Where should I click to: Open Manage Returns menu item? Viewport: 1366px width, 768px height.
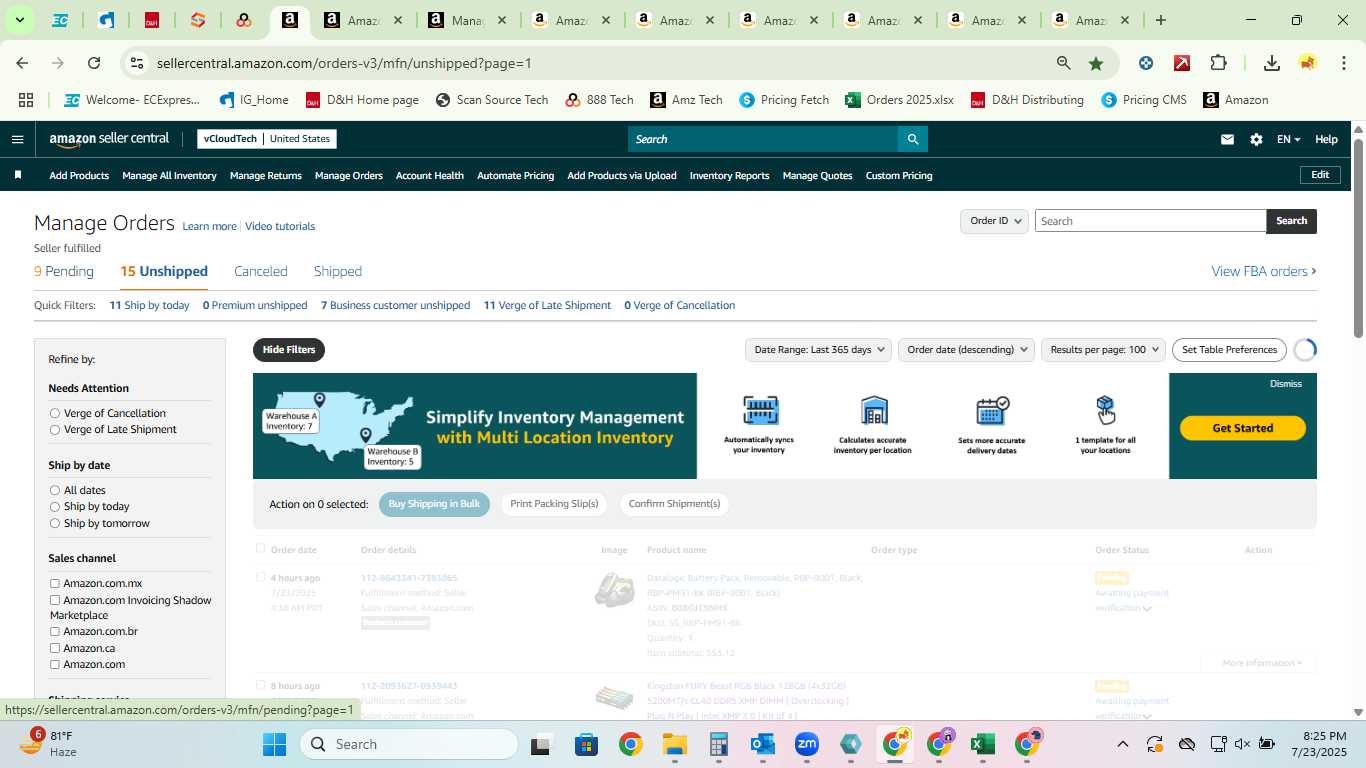266,175
